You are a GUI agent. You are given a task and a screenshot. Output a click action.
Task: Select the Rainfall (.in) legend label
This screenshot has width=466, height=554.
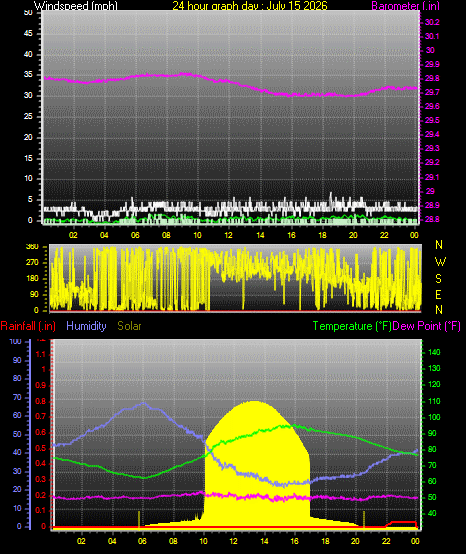(28, 326)
